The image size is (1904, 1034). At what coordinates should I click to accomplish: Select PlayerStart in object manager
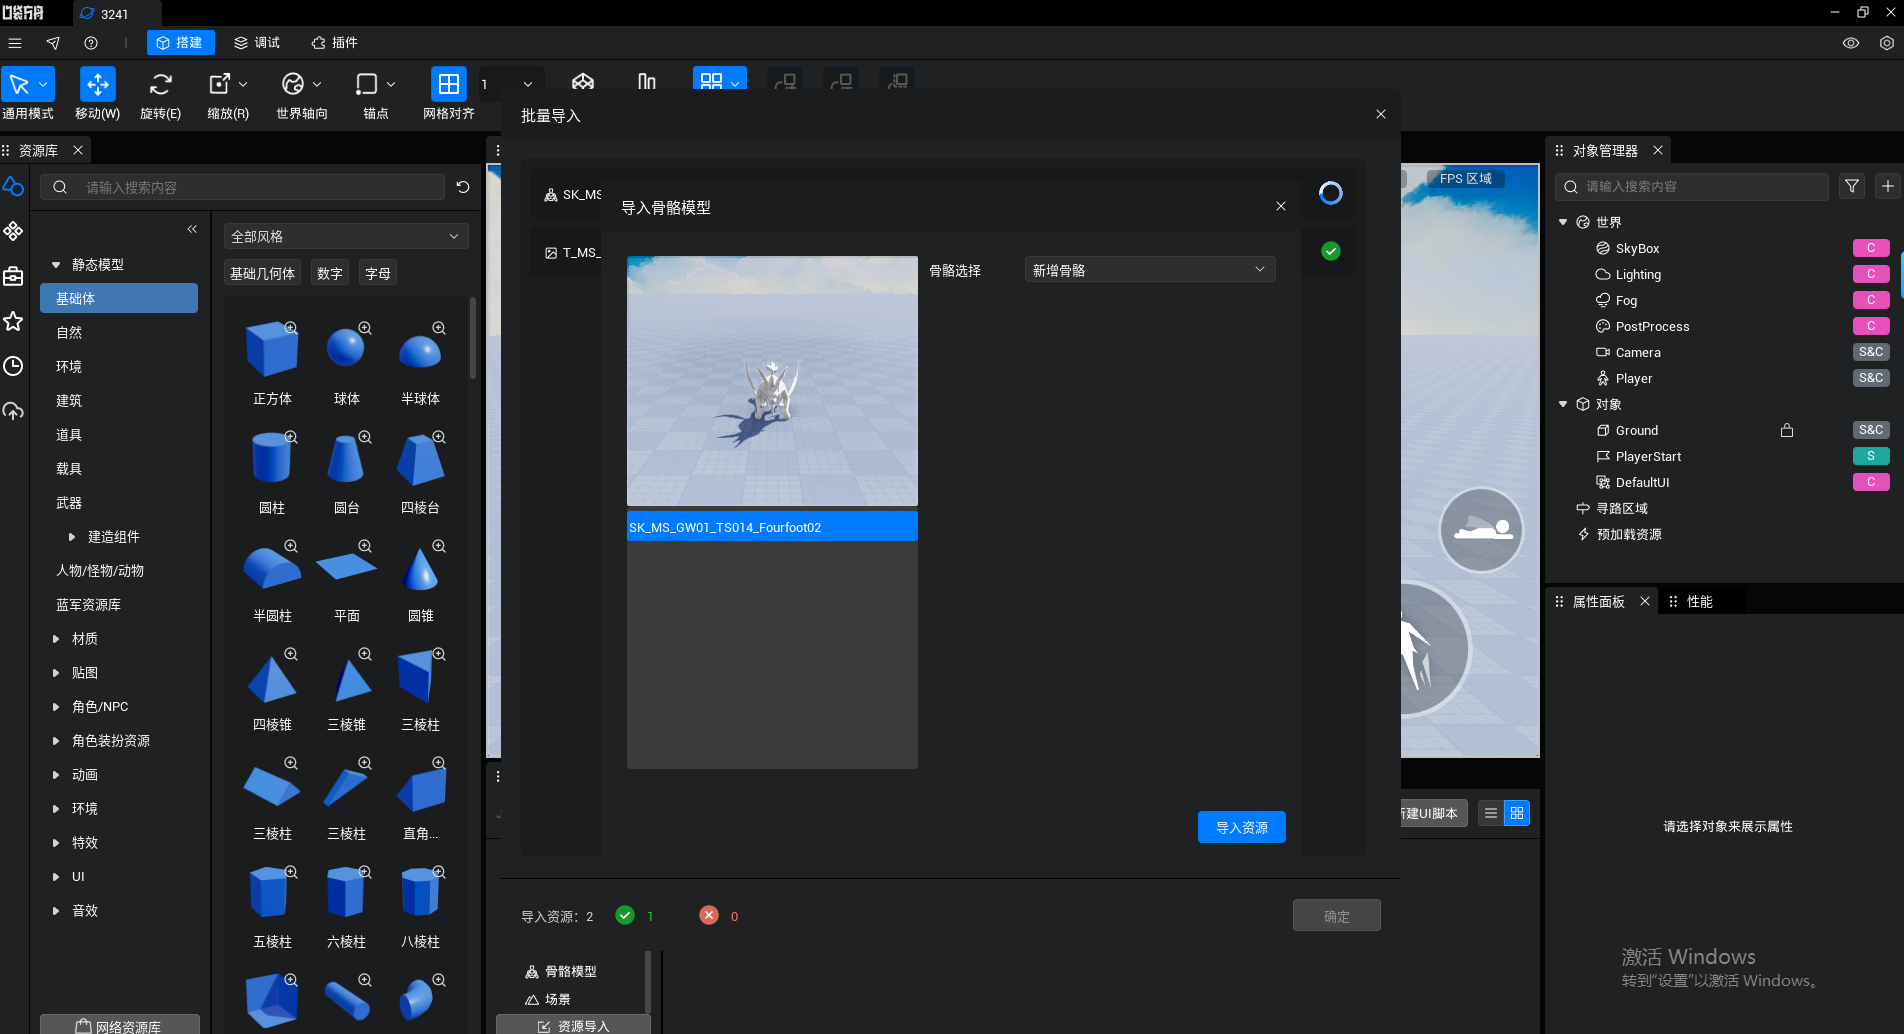[1648, 456]
